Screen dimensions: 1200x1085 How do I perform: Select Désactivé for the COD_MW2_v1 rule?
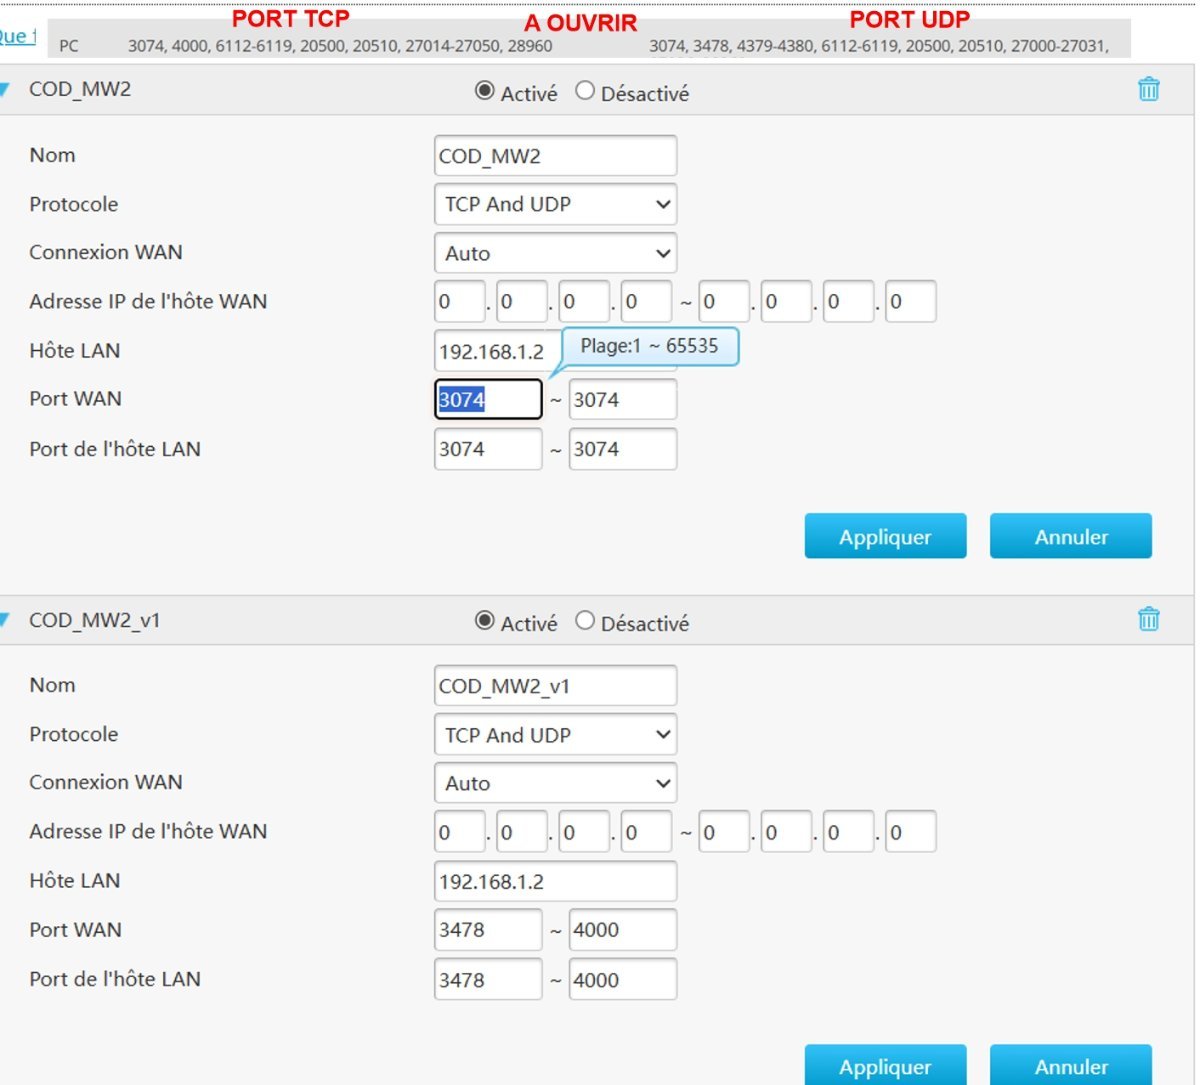click(585, 621)
